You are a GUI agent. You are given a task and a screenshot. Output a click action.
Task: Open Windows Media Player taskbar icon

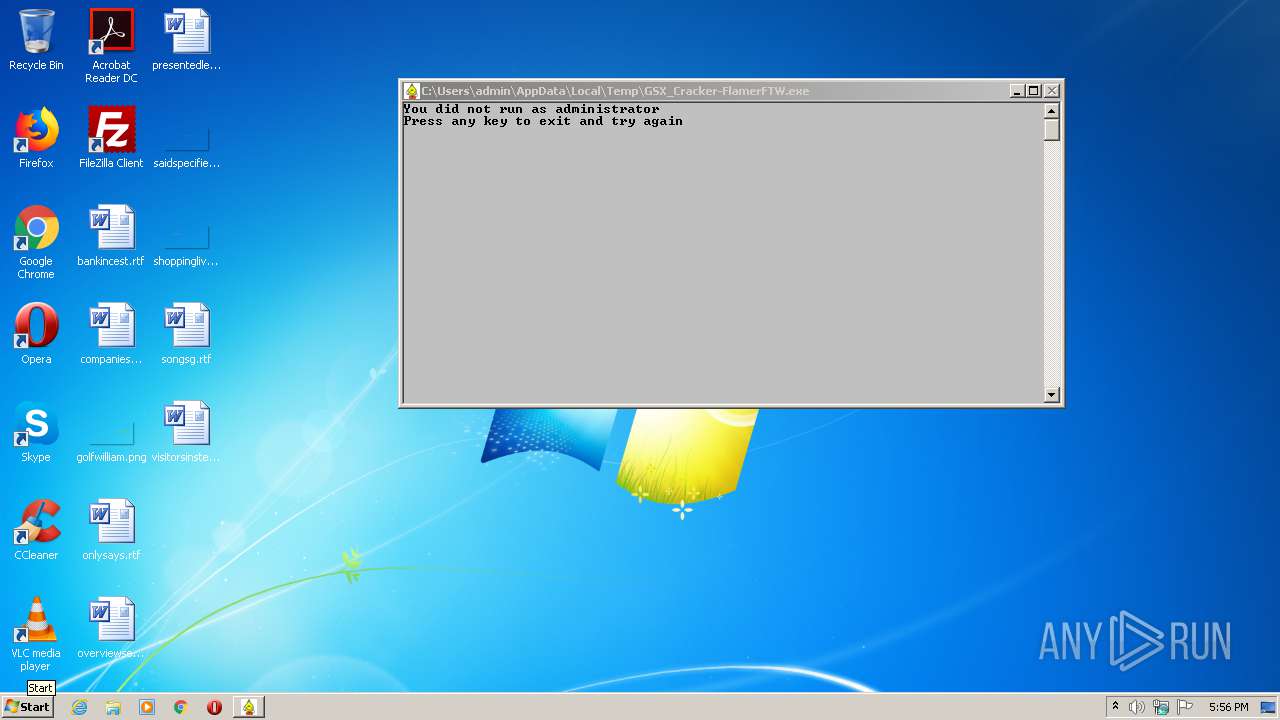[147, 707]
